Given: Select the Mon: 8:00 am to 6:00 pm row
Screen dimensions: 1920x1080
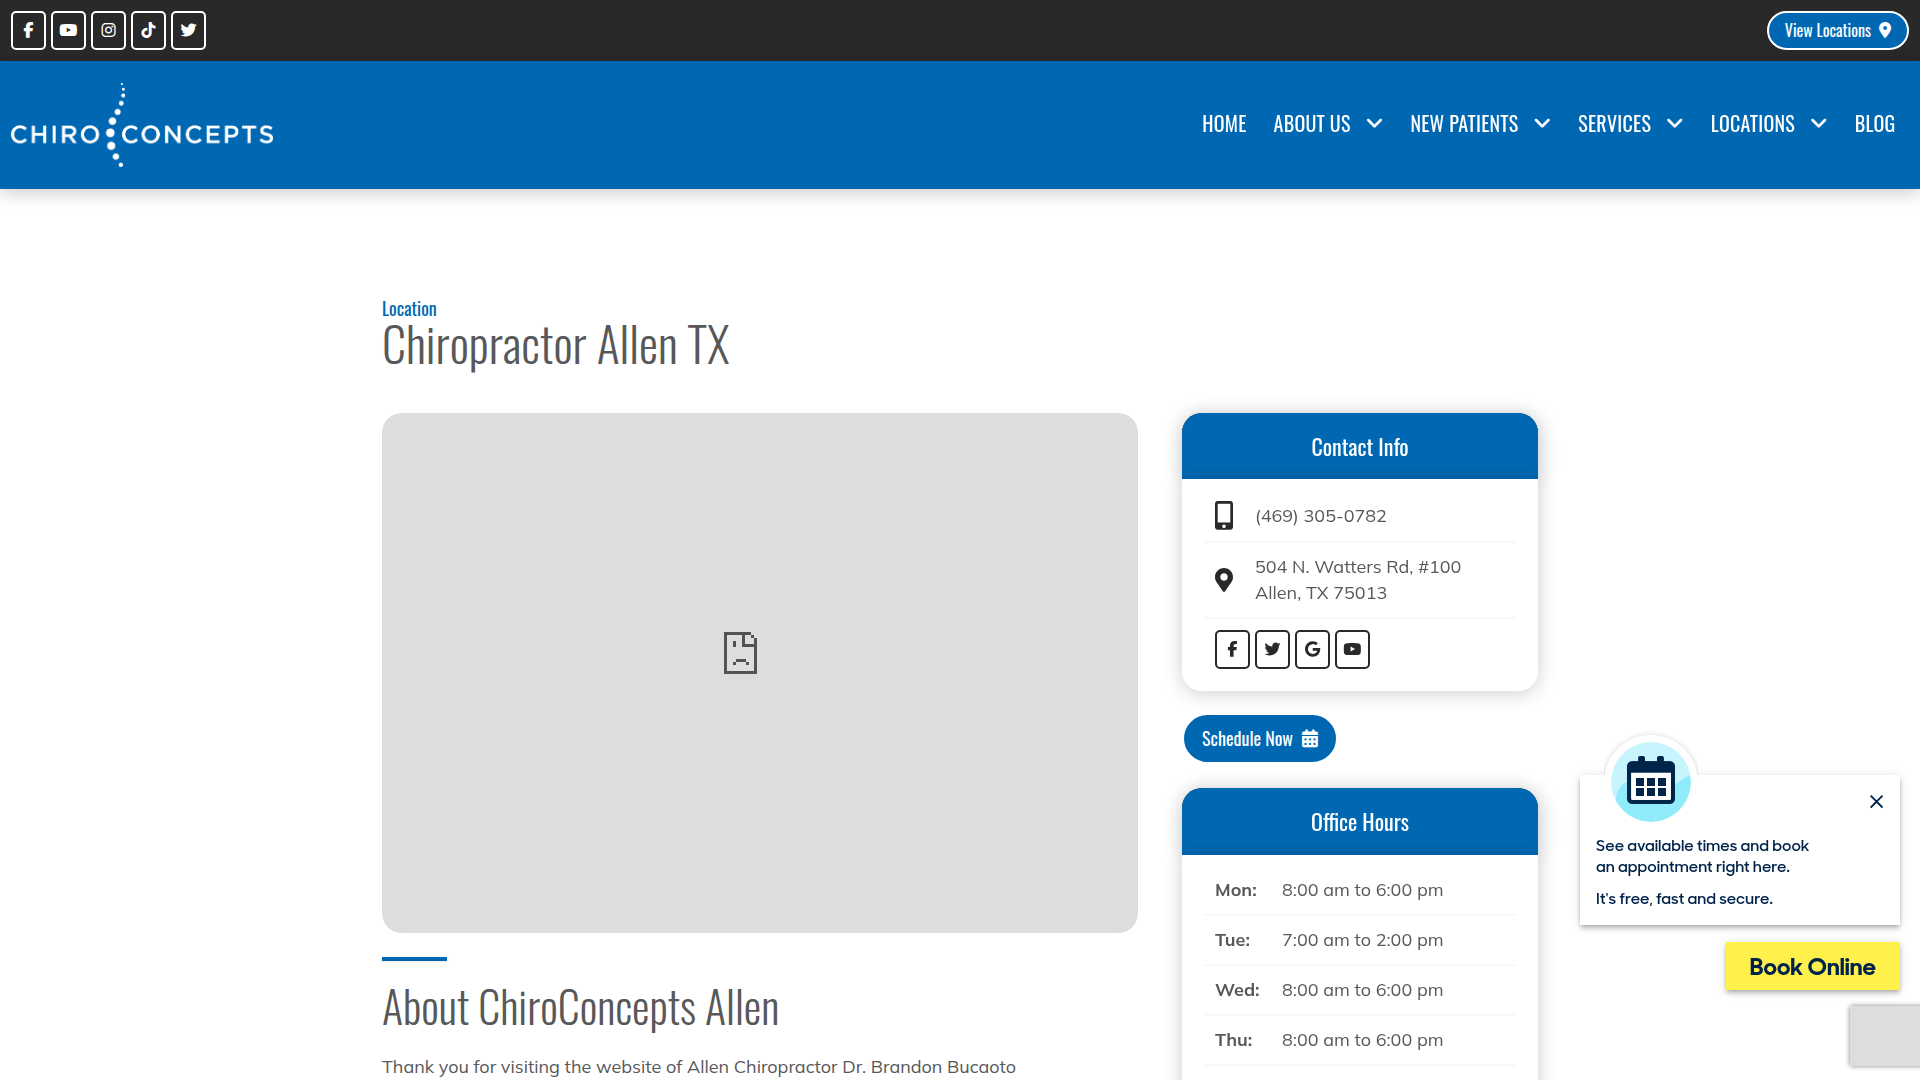Looking at the screenshot, I should pyautogui.click(x=1360, y=890).
